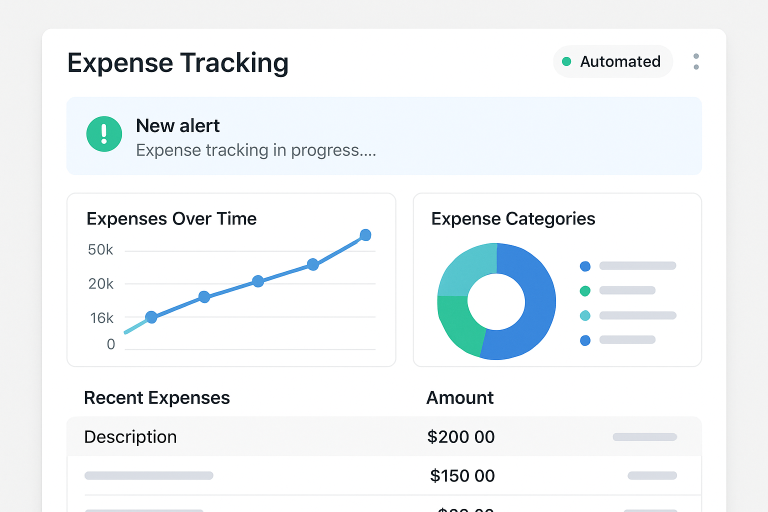The image size is (768, 512).
Task: Sort by the Amount column header
Action: tap(460, 397)
